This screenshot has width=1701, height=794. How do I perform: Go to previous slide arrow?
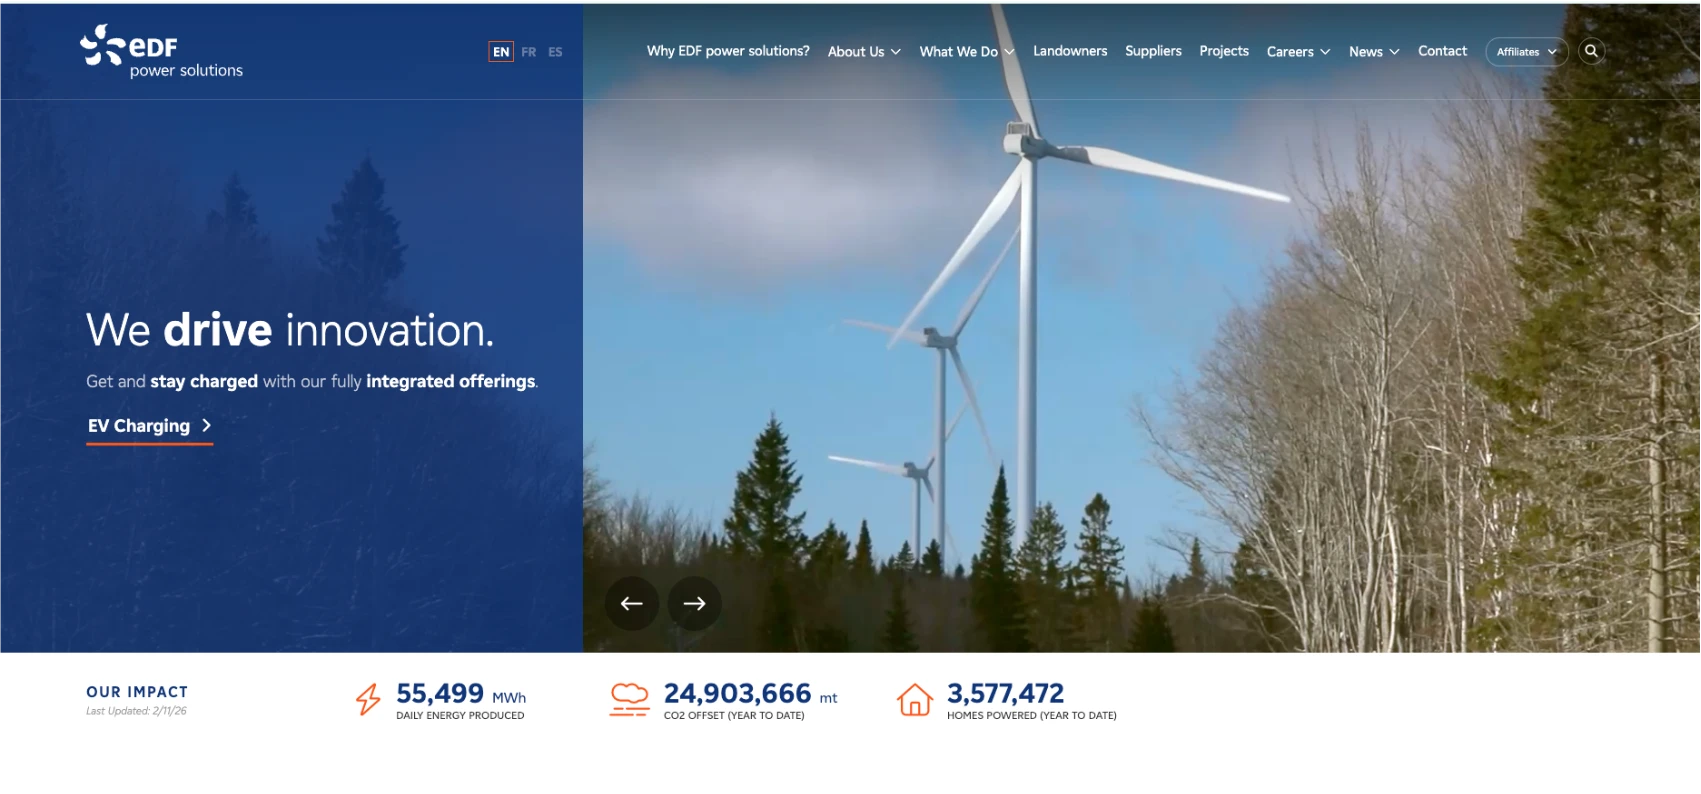[632, 603]
